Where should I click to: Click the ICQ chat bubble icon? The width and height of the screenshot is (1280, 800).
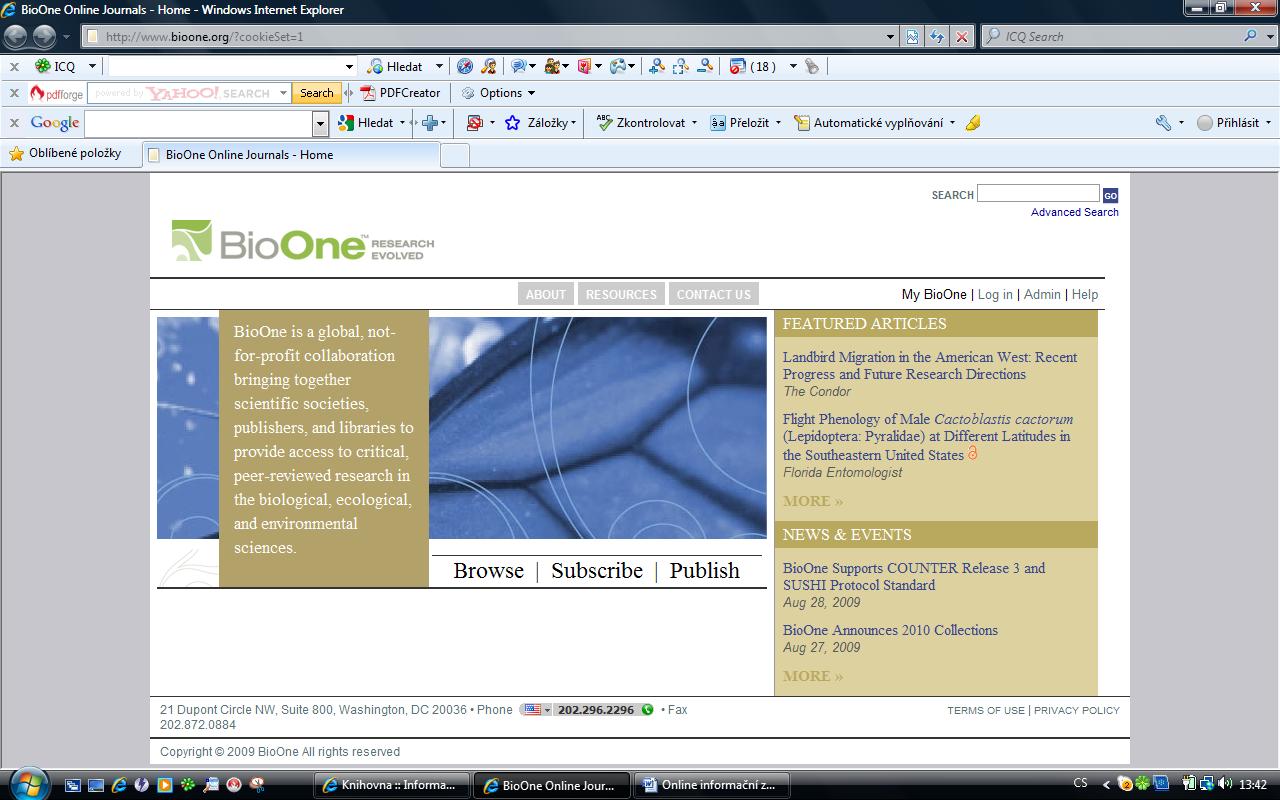click(518, 66)
